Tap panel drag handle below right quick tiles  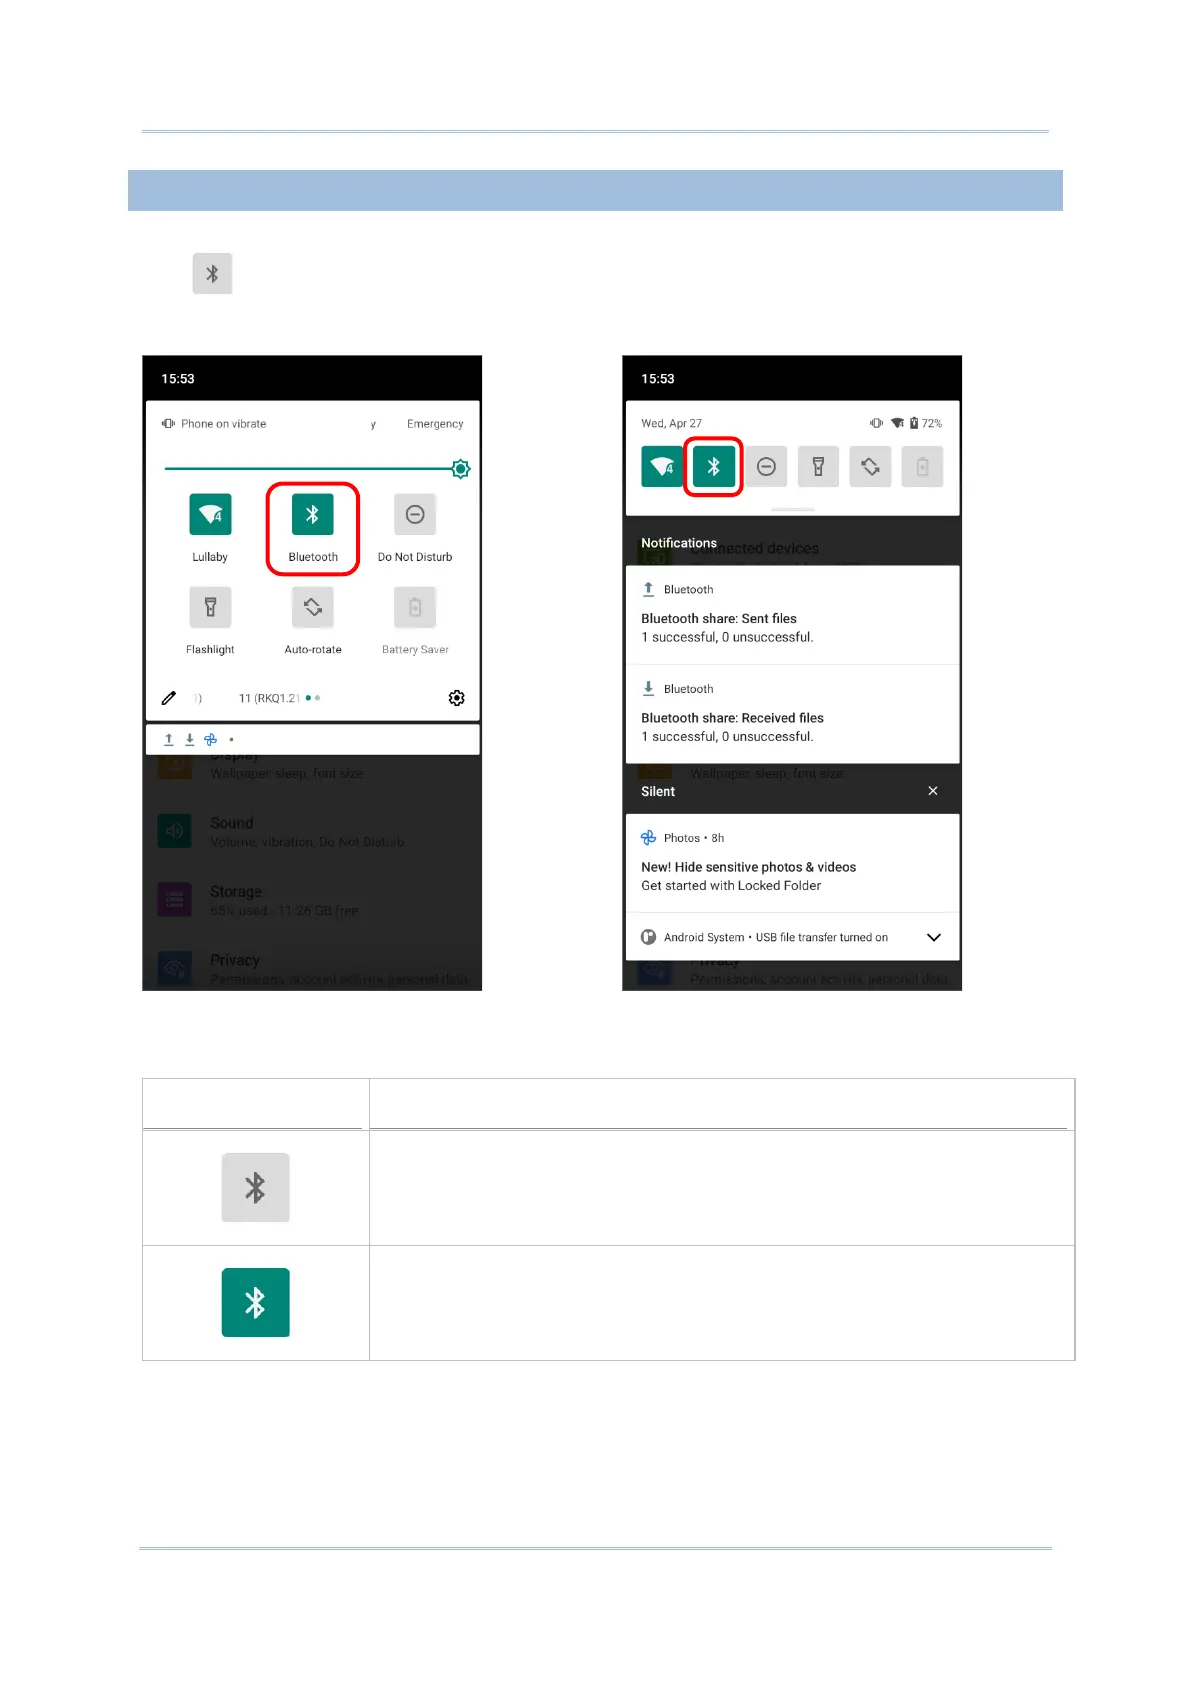[x=793, y=510]
